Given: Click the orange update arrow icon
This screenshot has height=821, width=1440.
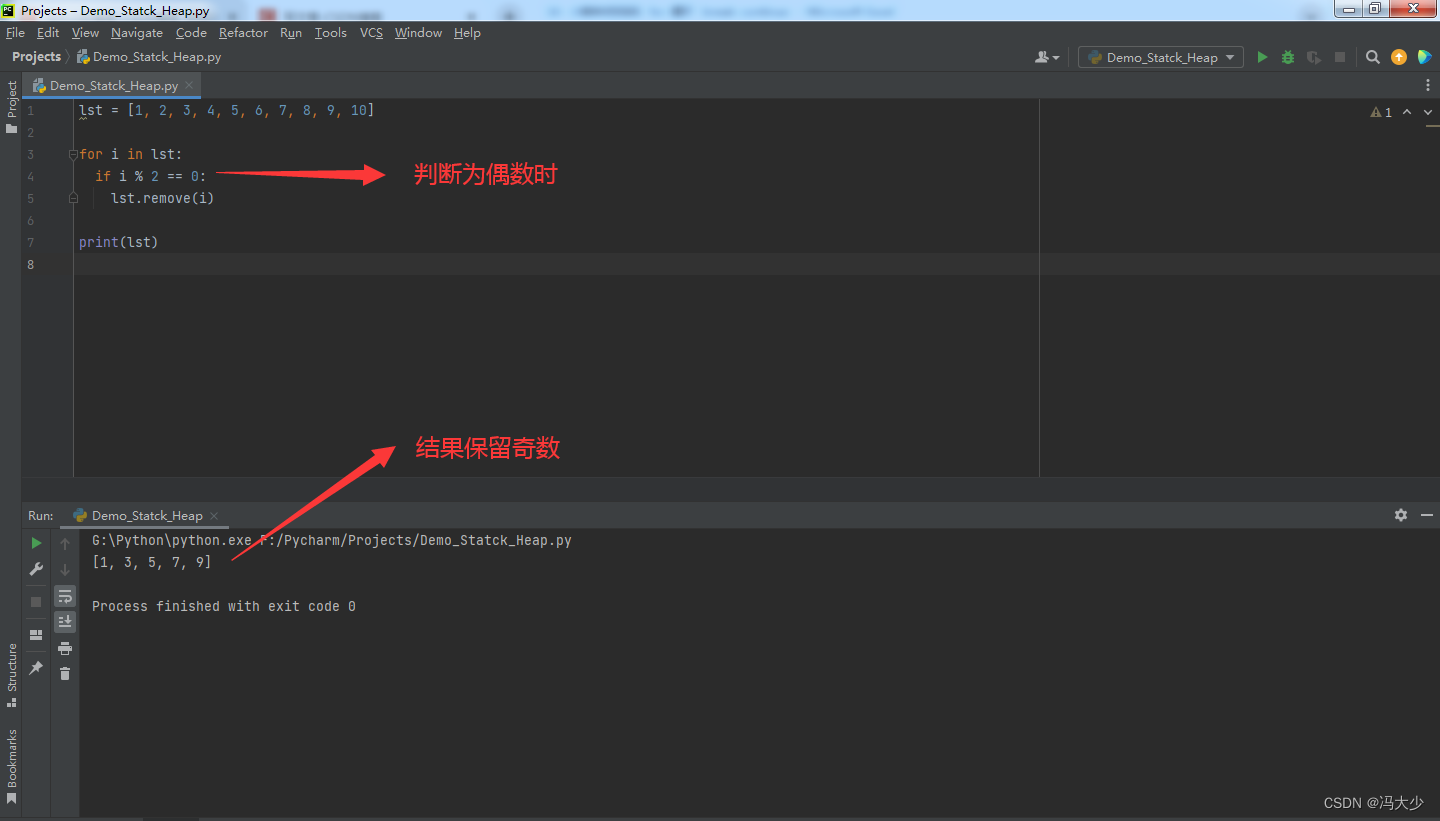Looking at the screenshot, I should pos(1399,57).
